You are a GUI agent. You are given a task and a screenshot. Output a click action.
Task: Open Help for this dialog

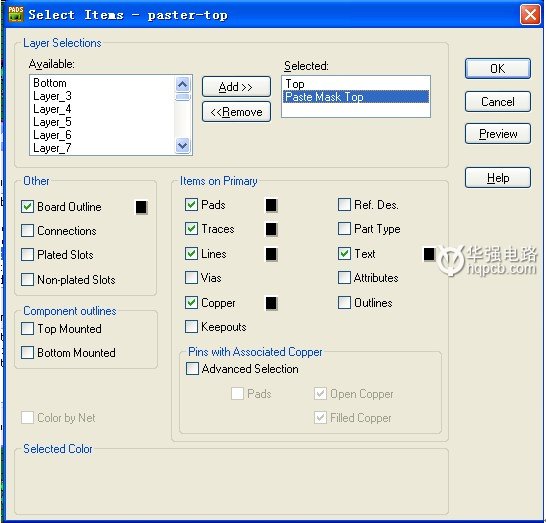pyautogui.click(x=498, y=178)
